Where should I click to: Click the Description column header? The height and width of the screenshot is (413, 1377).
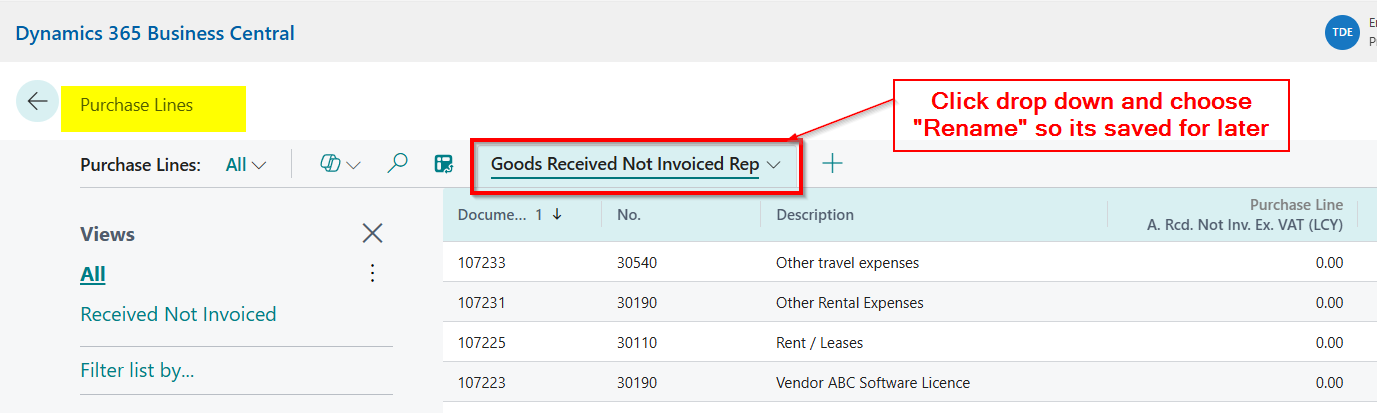tap(815, 214)
